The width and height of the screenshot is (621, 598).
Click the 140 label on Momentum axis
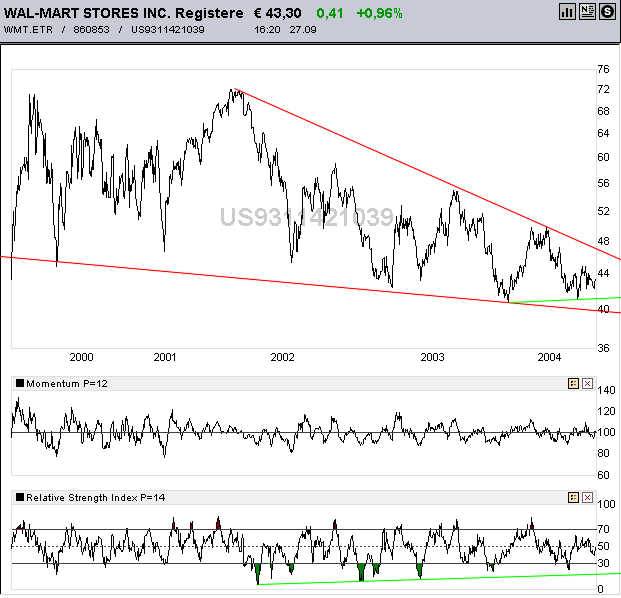click(606, 390)
